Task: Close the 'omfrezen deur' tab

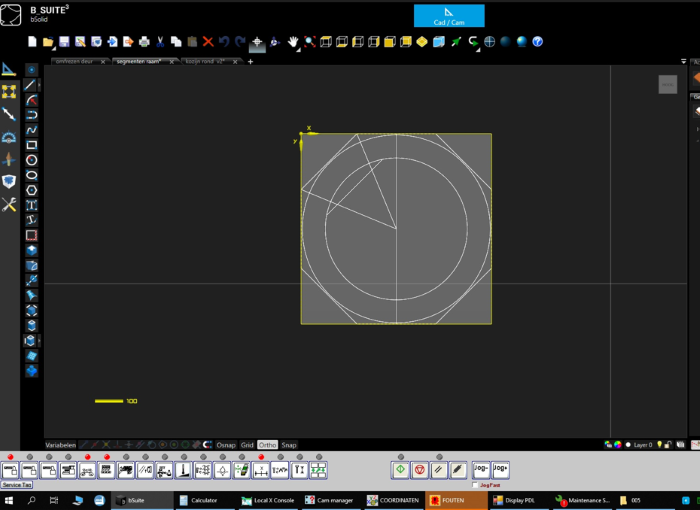Action: click(x=103, y=62)
